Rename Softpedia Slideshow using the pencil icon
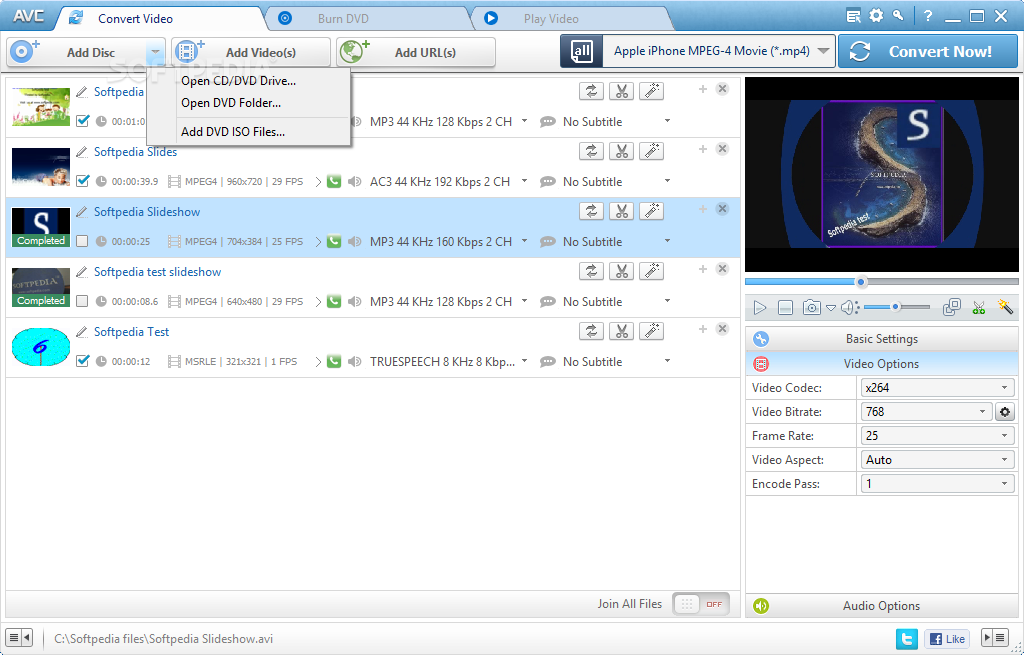The width and height of the screenshot is (1024, 655). tap(82, 212)
